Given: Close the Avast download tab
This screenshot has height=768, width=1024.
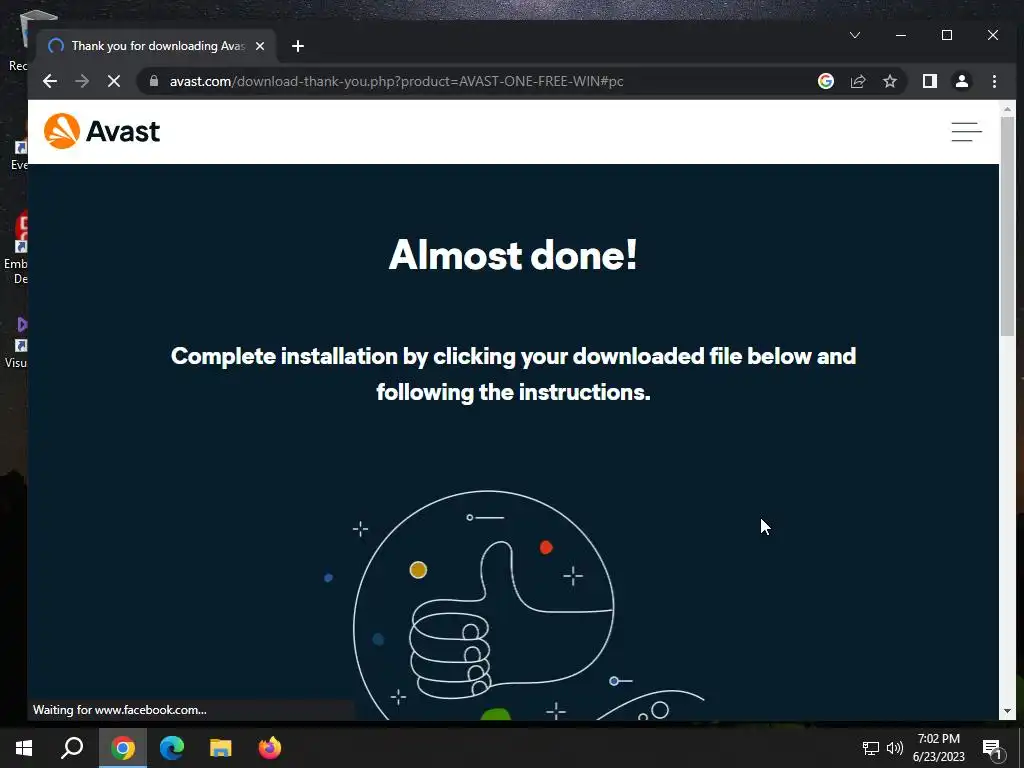Looking at the screenshot, I should click(x=260, y=46).
